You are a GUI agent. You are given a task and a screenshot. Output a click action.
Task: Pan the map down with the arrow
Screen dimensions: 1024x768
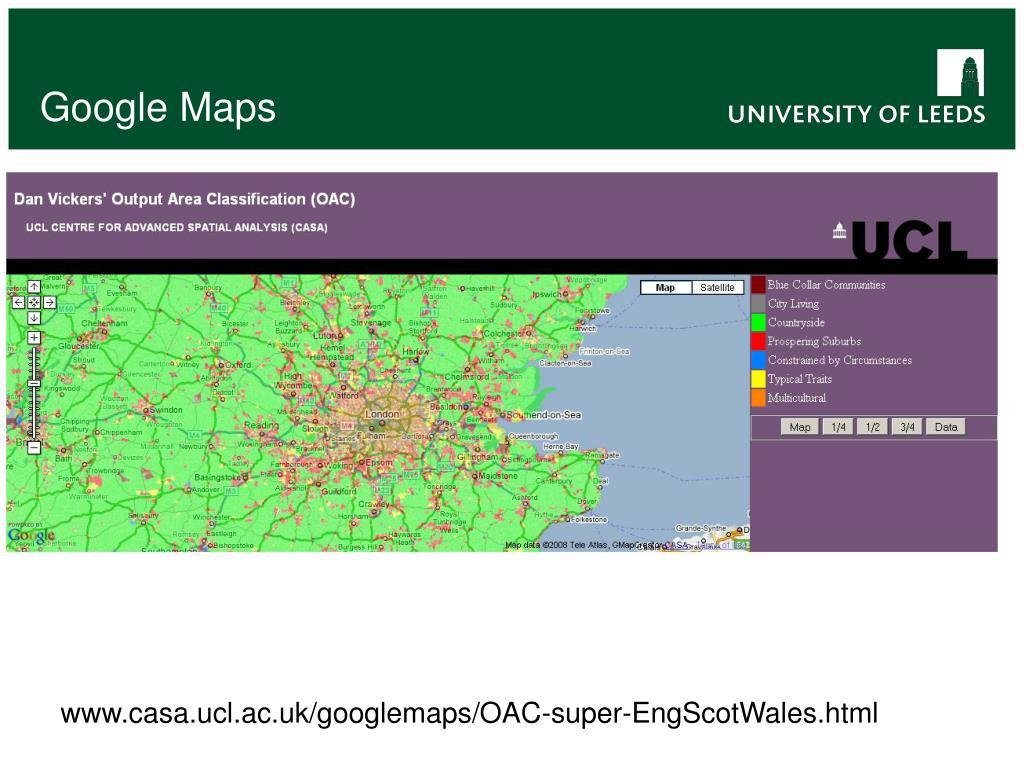[34, 318]
